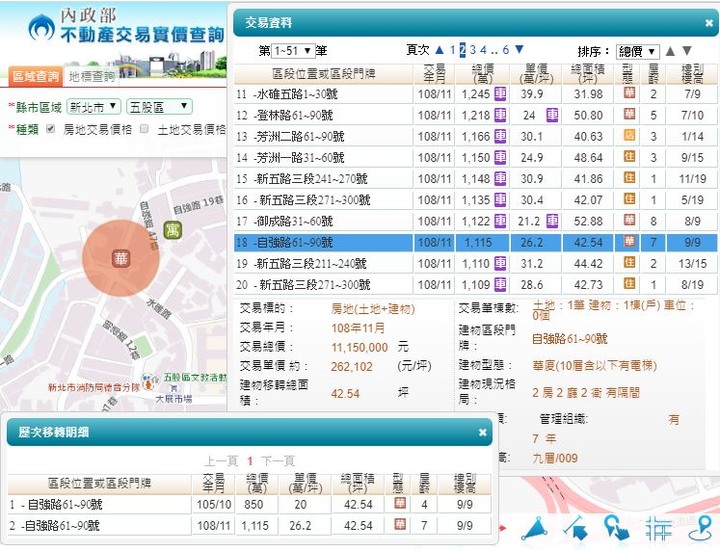Click the price 車 icon in row 12 登林路
Image resolution: width=720 pixels, height=551 pixels.
pos(500,115)
